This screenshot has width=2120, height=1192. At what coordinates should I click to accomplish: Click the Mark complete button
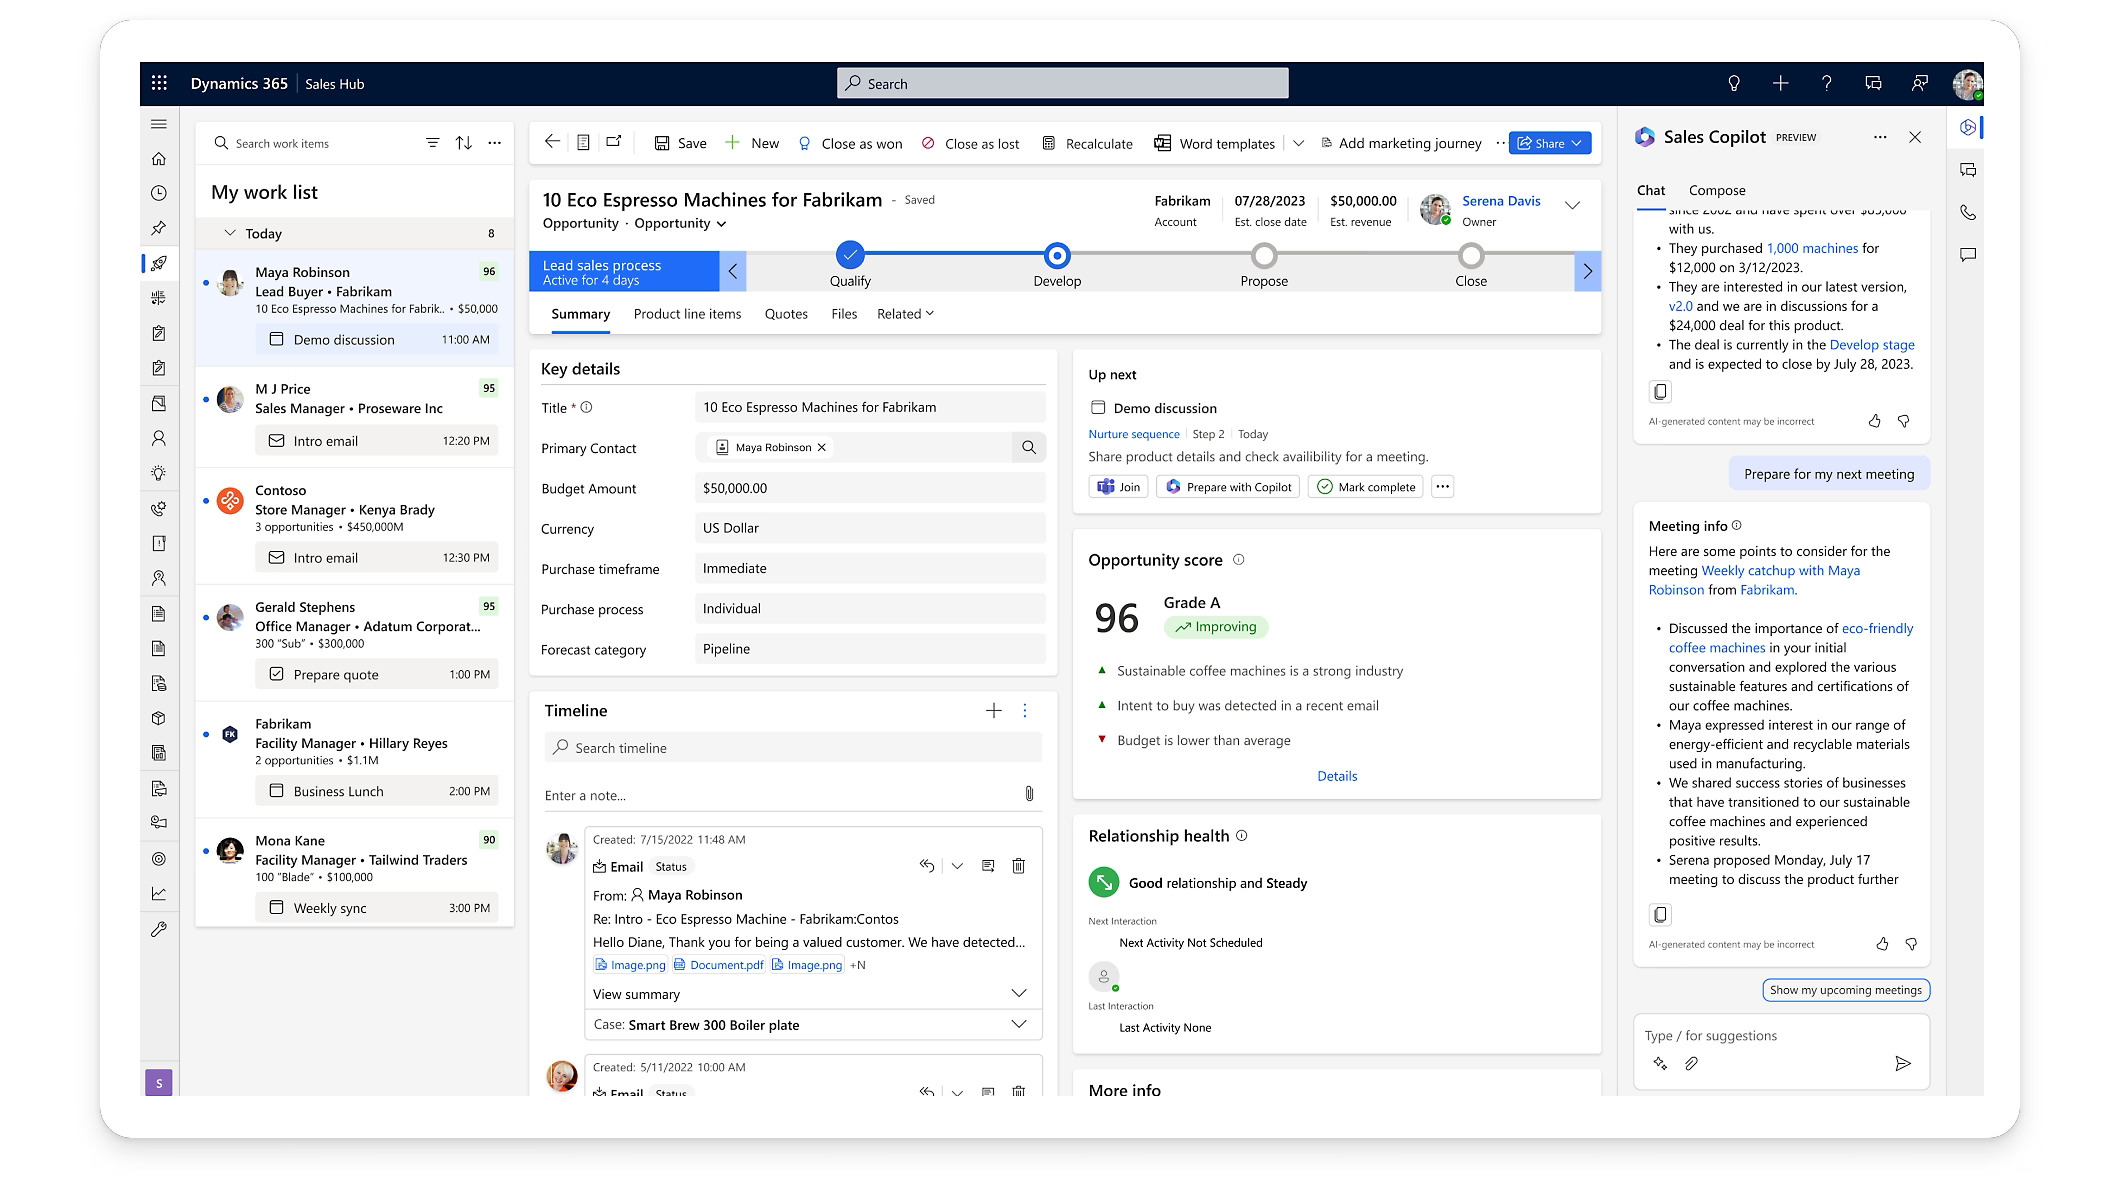[x=1365, y=487]
